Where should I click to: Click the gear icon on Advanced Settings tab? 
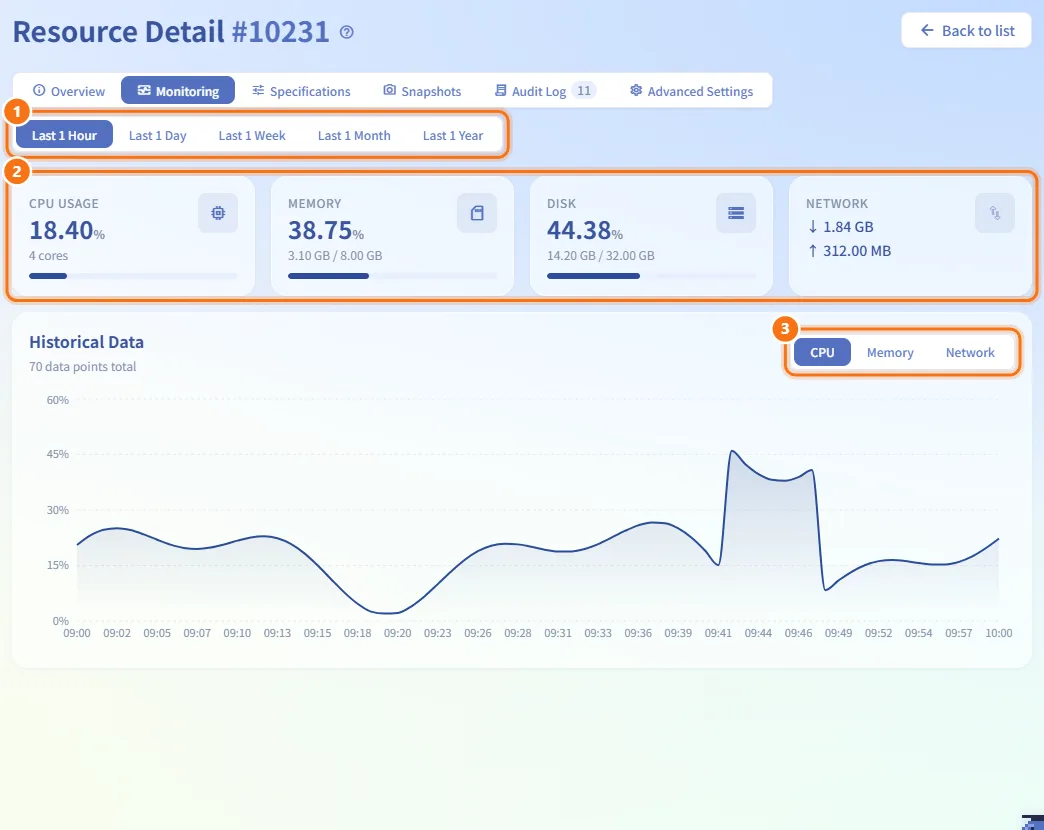coord(636,90)
